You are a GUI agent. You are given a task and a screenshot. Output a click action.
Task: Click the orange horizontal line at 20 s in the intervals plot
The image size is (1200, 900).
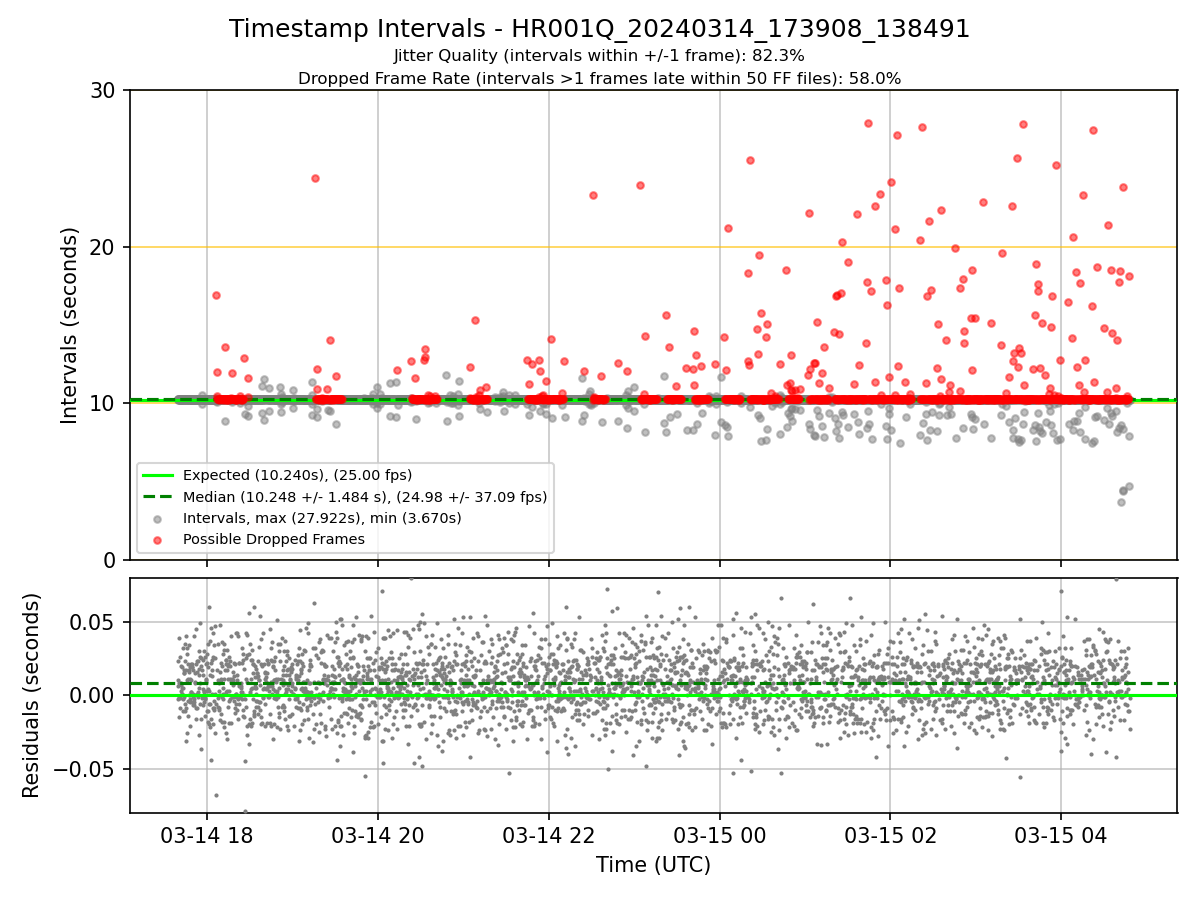coord(653,247)
